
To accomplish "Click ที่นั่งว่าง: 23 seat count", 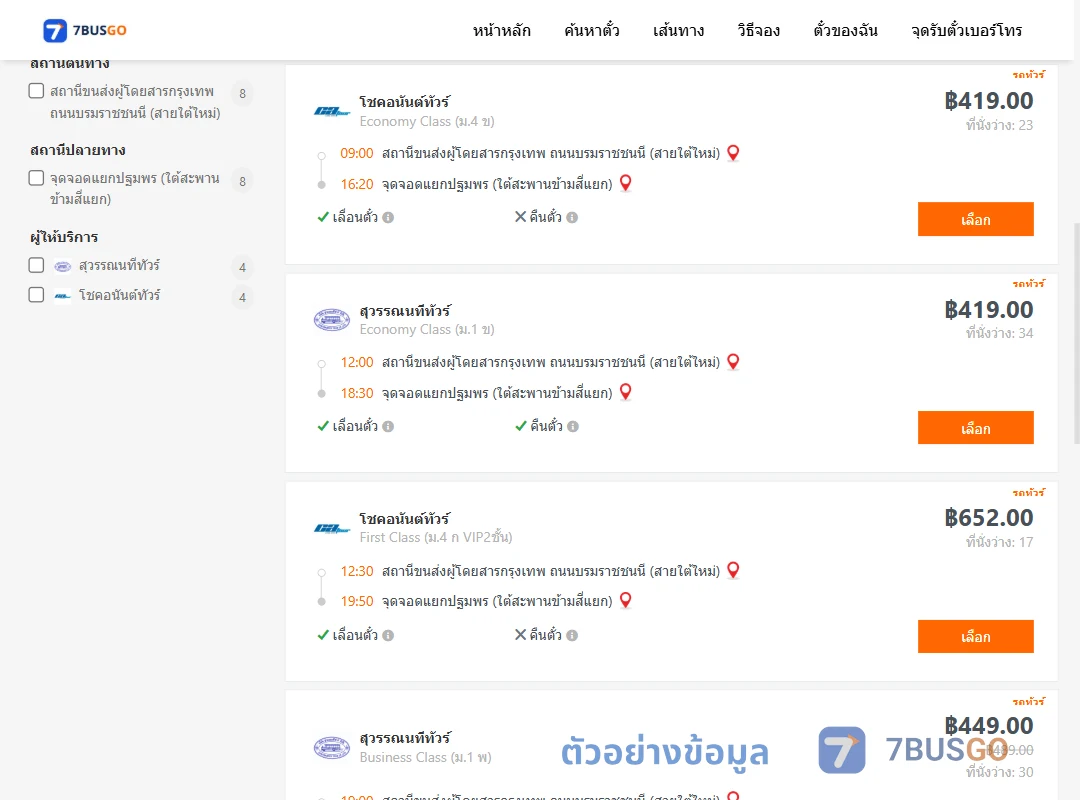I will click(999, 125).
